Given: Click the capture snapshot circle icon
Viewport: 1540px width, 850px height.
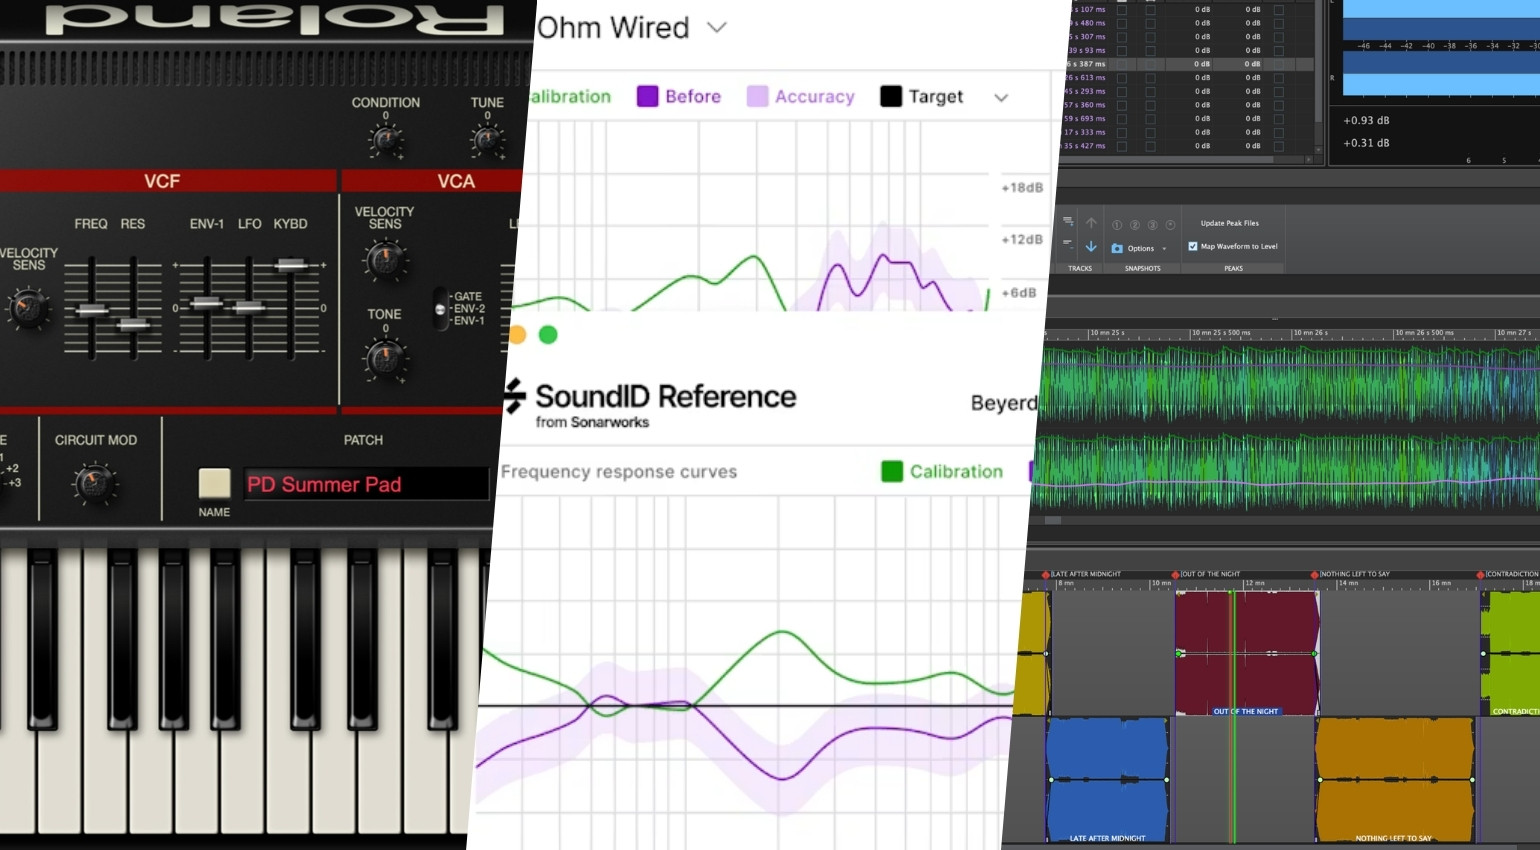Looking at the screenshot, I should (x=1170, y=225).
